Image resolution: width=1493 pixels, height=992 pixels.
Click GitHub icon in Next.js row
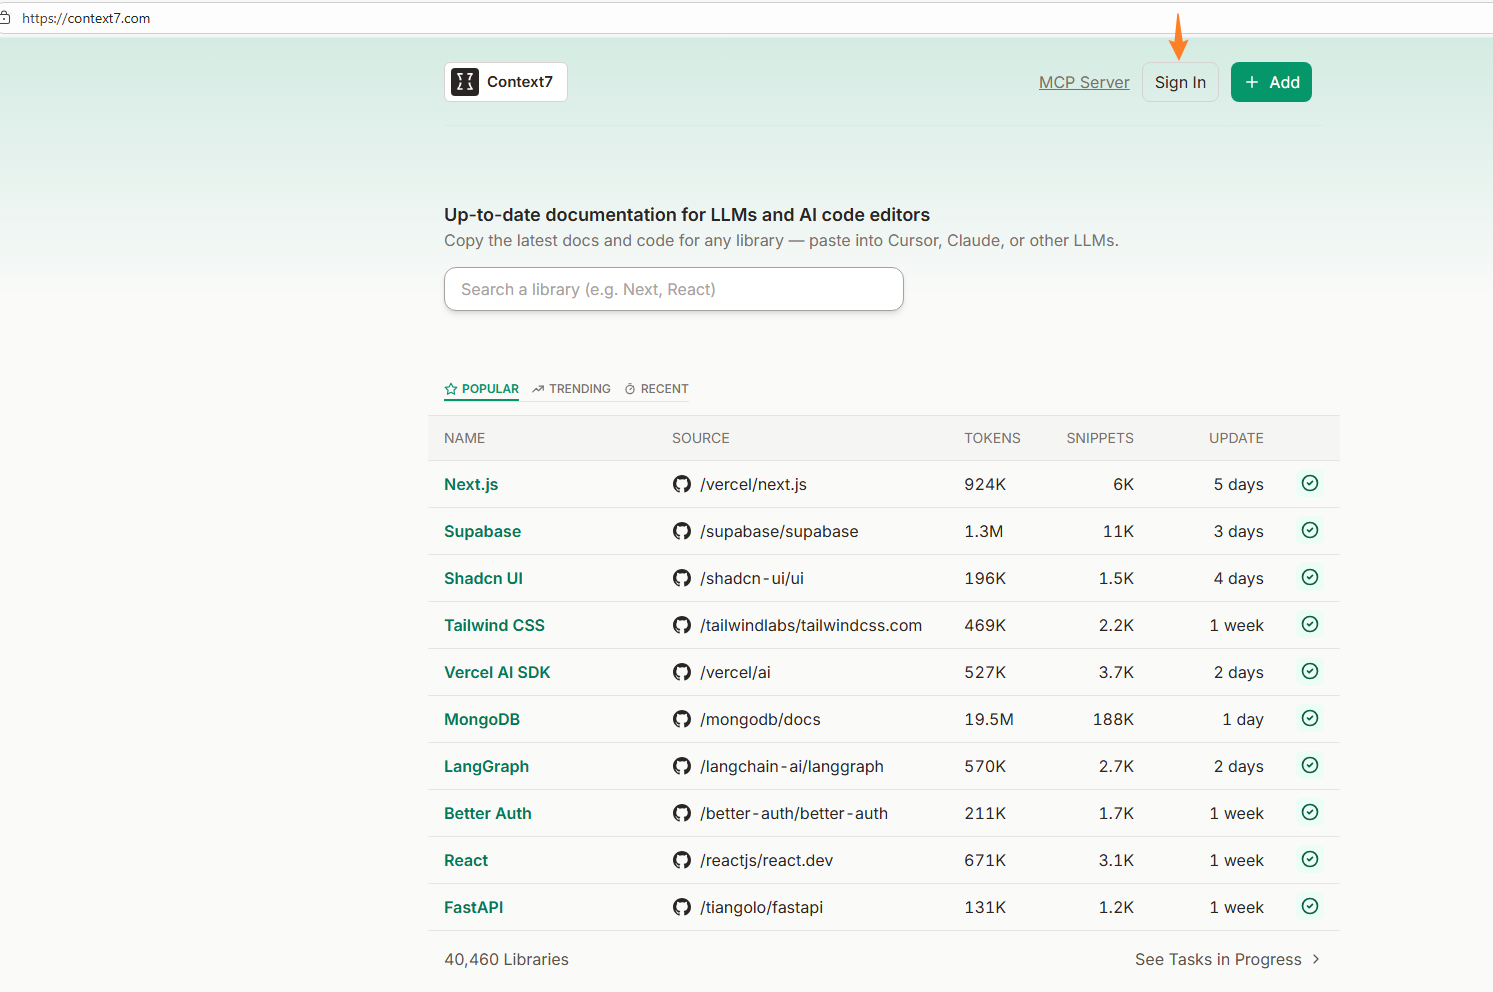[x=682, y=484]
